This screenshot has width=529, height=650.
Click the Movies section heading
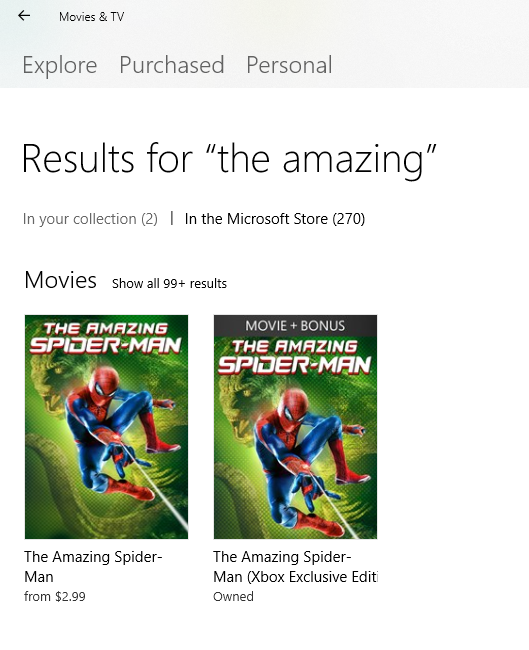pos(61,280)
